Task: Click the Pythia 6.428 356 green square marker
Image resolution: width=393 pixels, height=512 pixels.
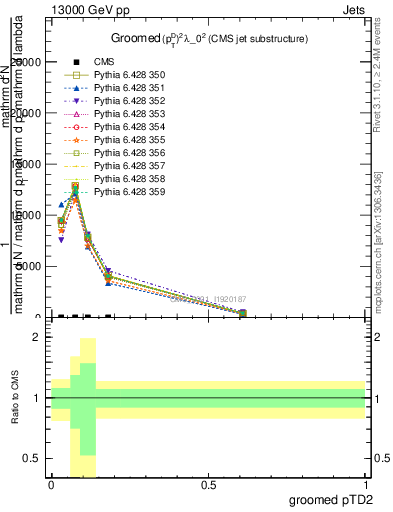Action: [76, 153]
